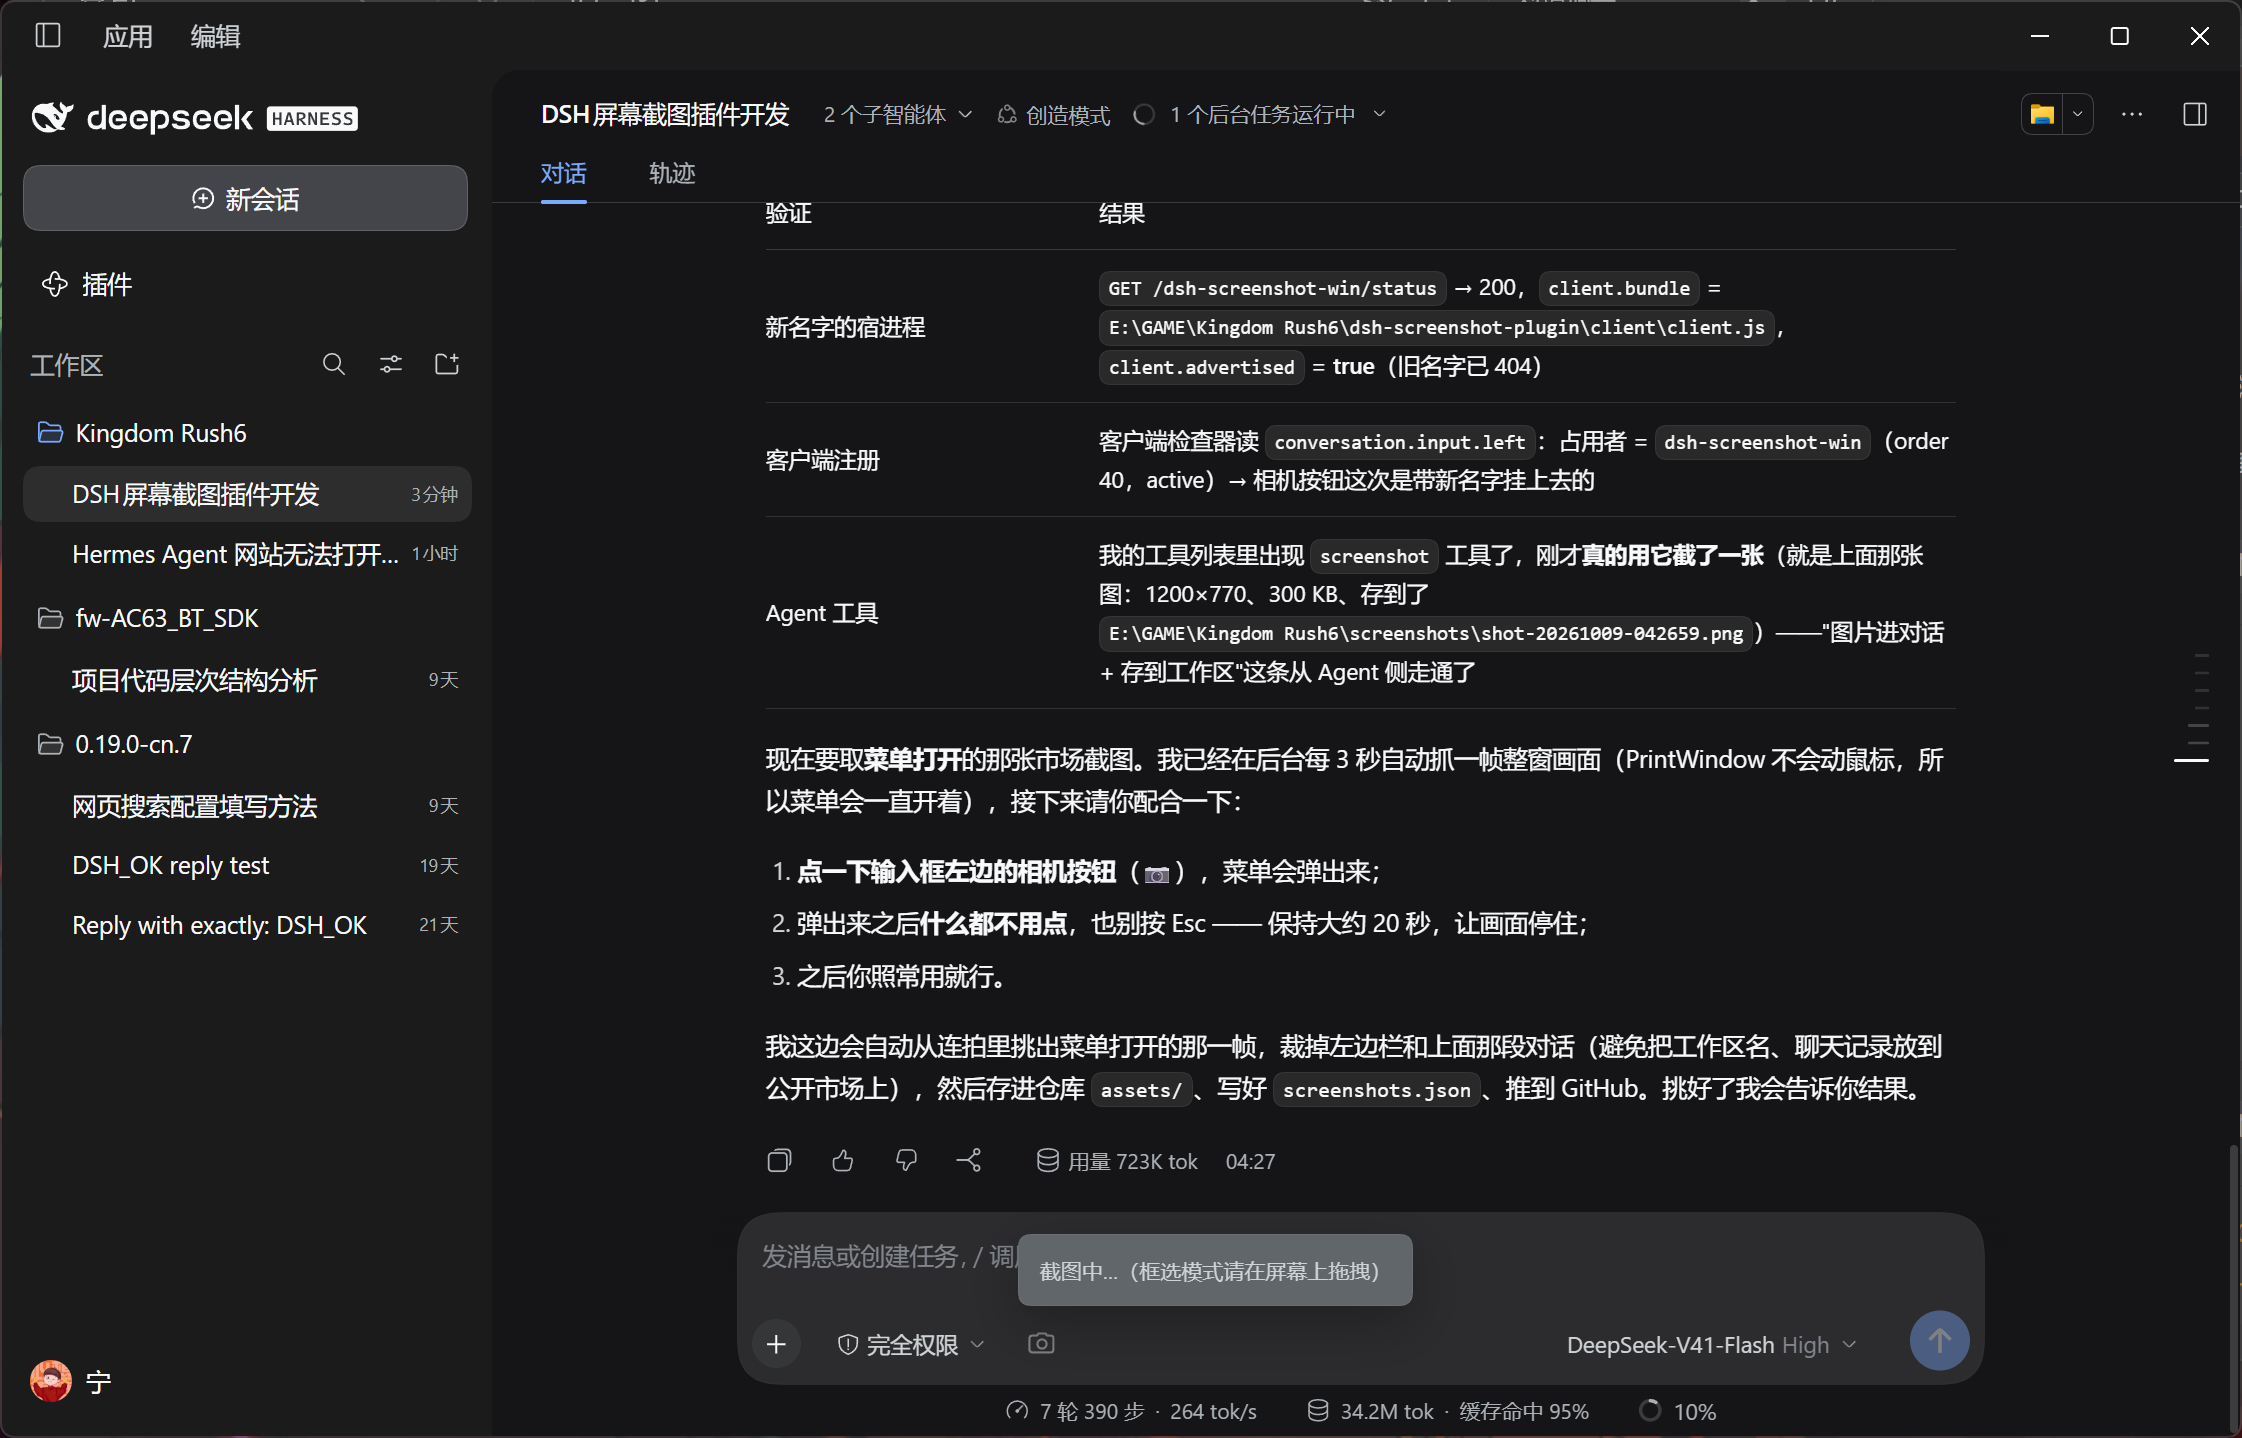The image size is (2242, 1438).
Task: Open the DSH_OK reply test conversation
Action: pyautogui.click(x=247, y=866)
